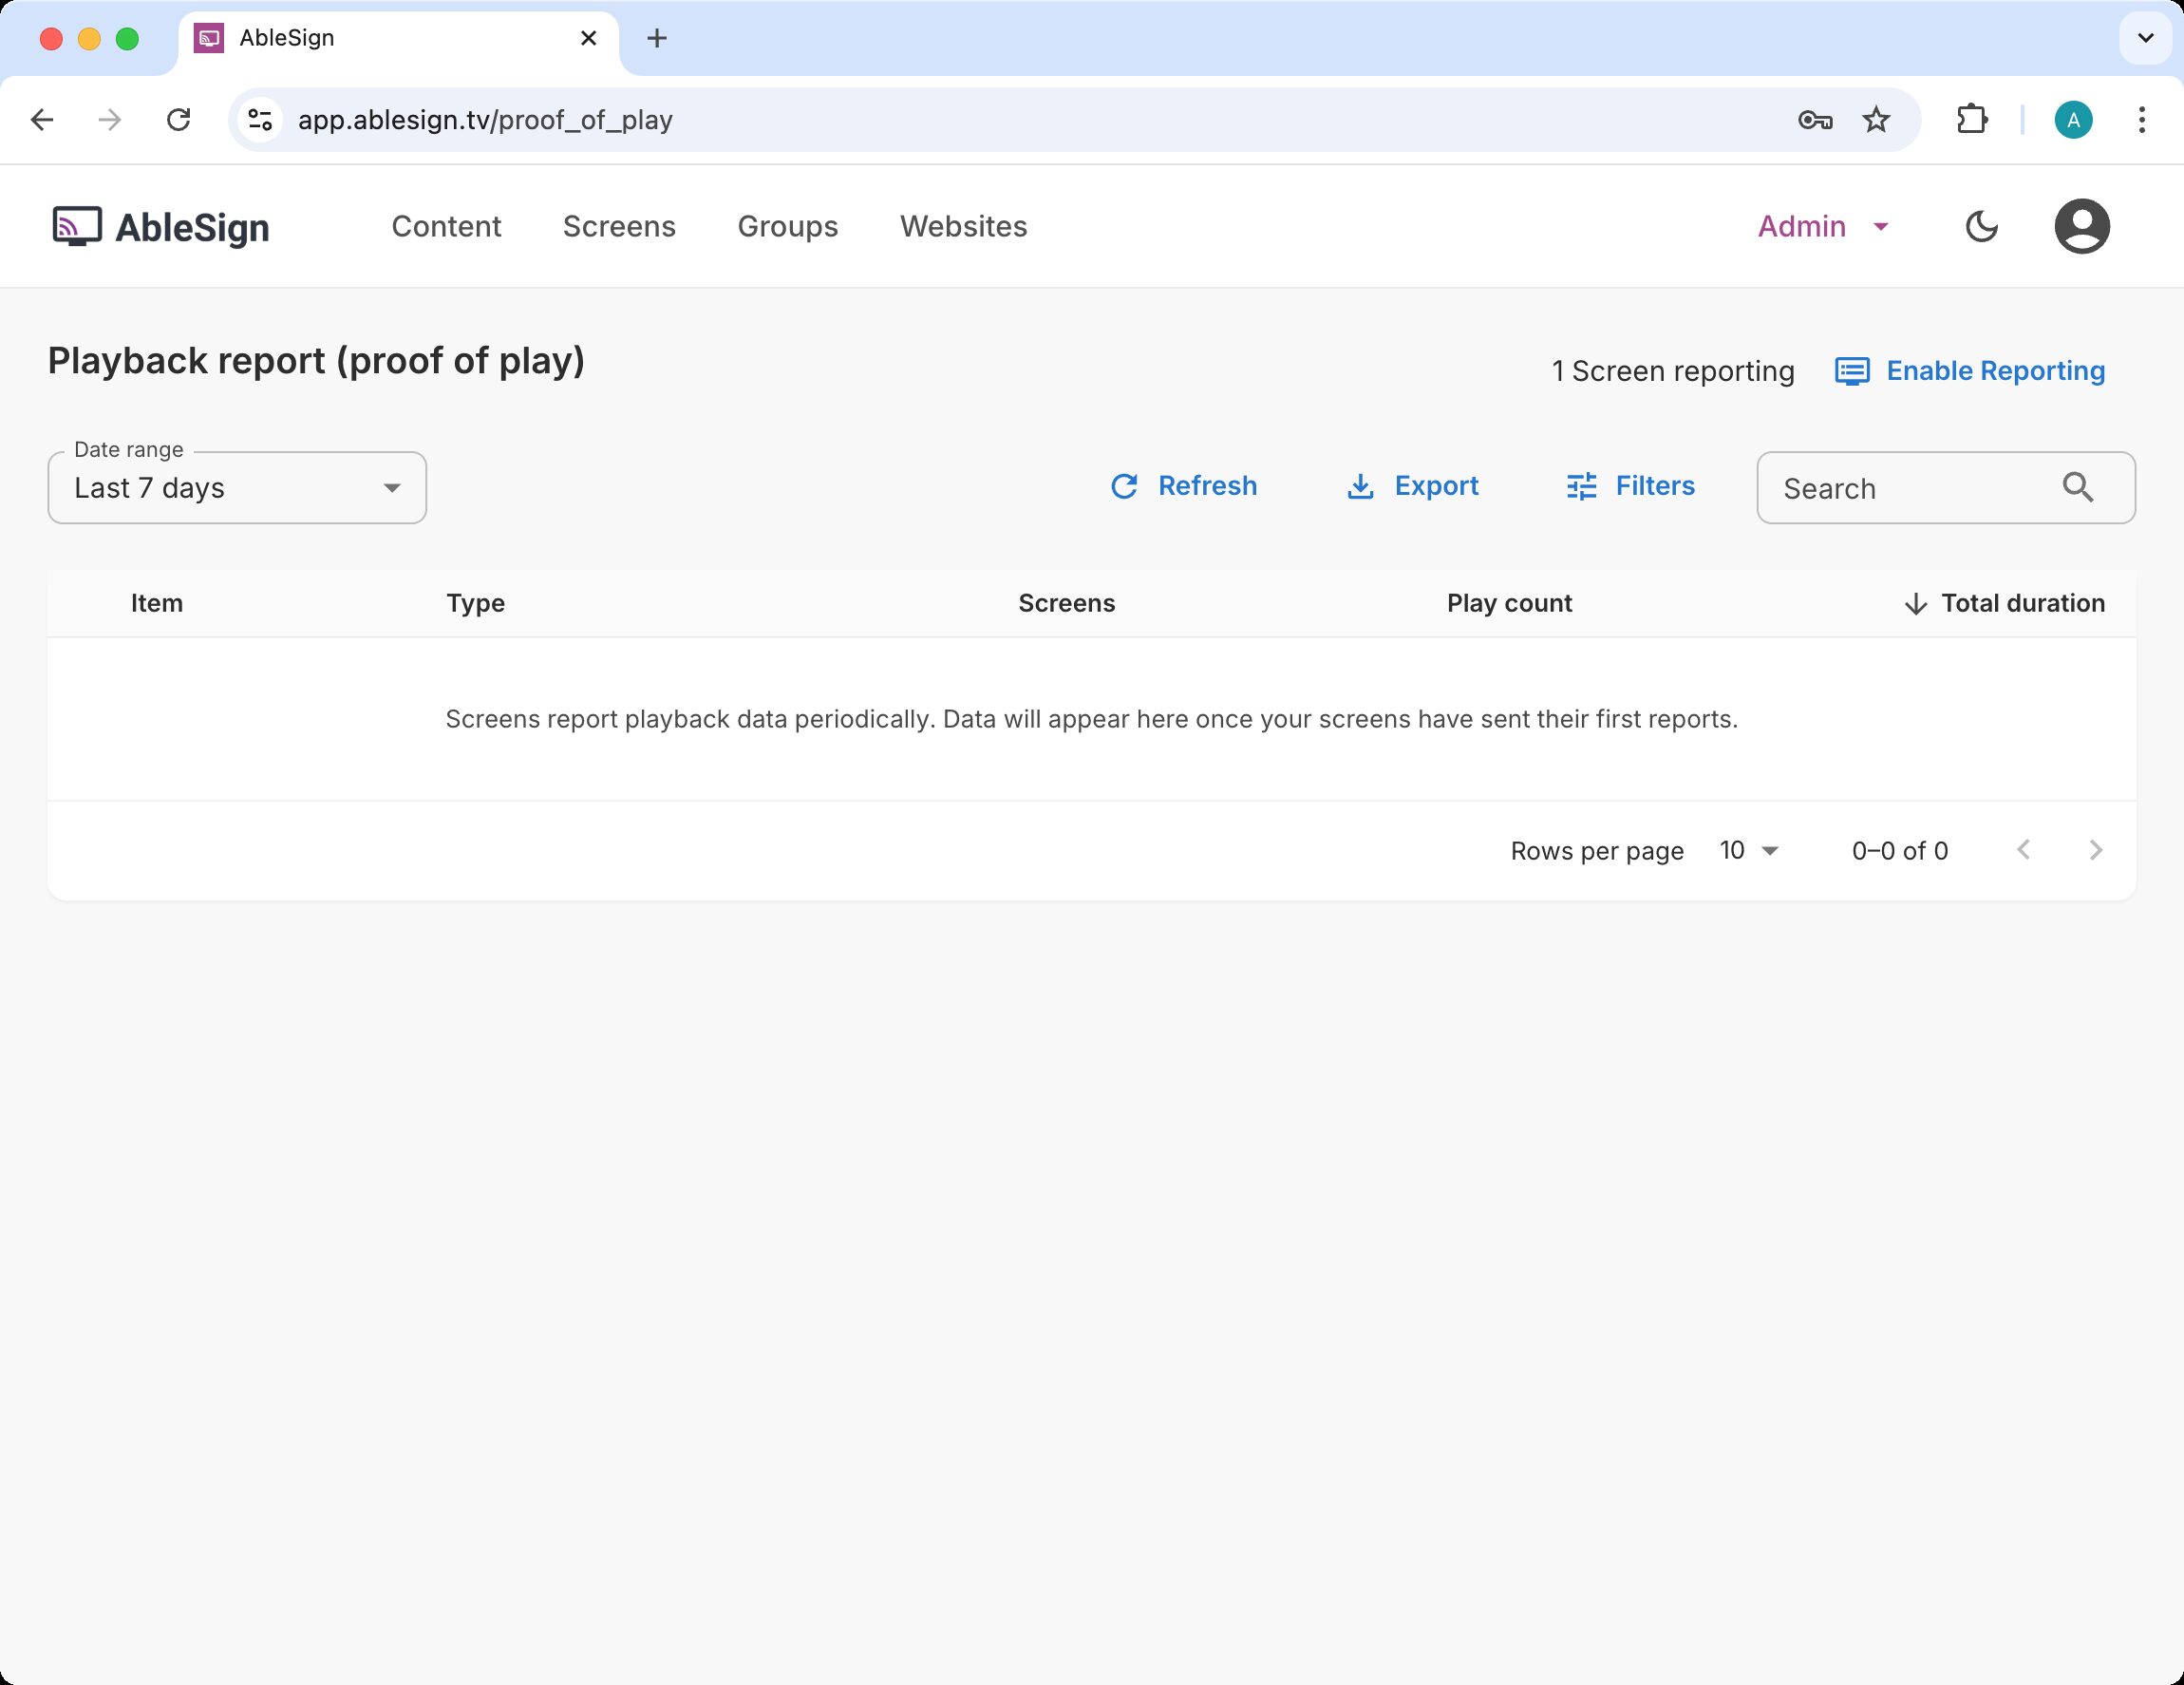Sort by Total duration column

[2021, 603]
